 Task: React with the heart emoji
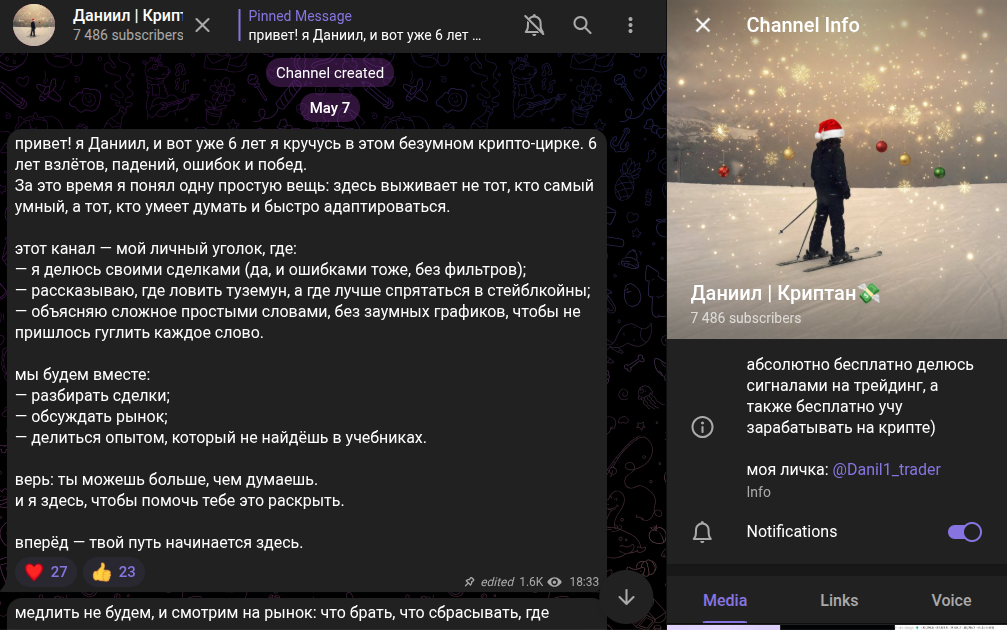click(46, 571)
